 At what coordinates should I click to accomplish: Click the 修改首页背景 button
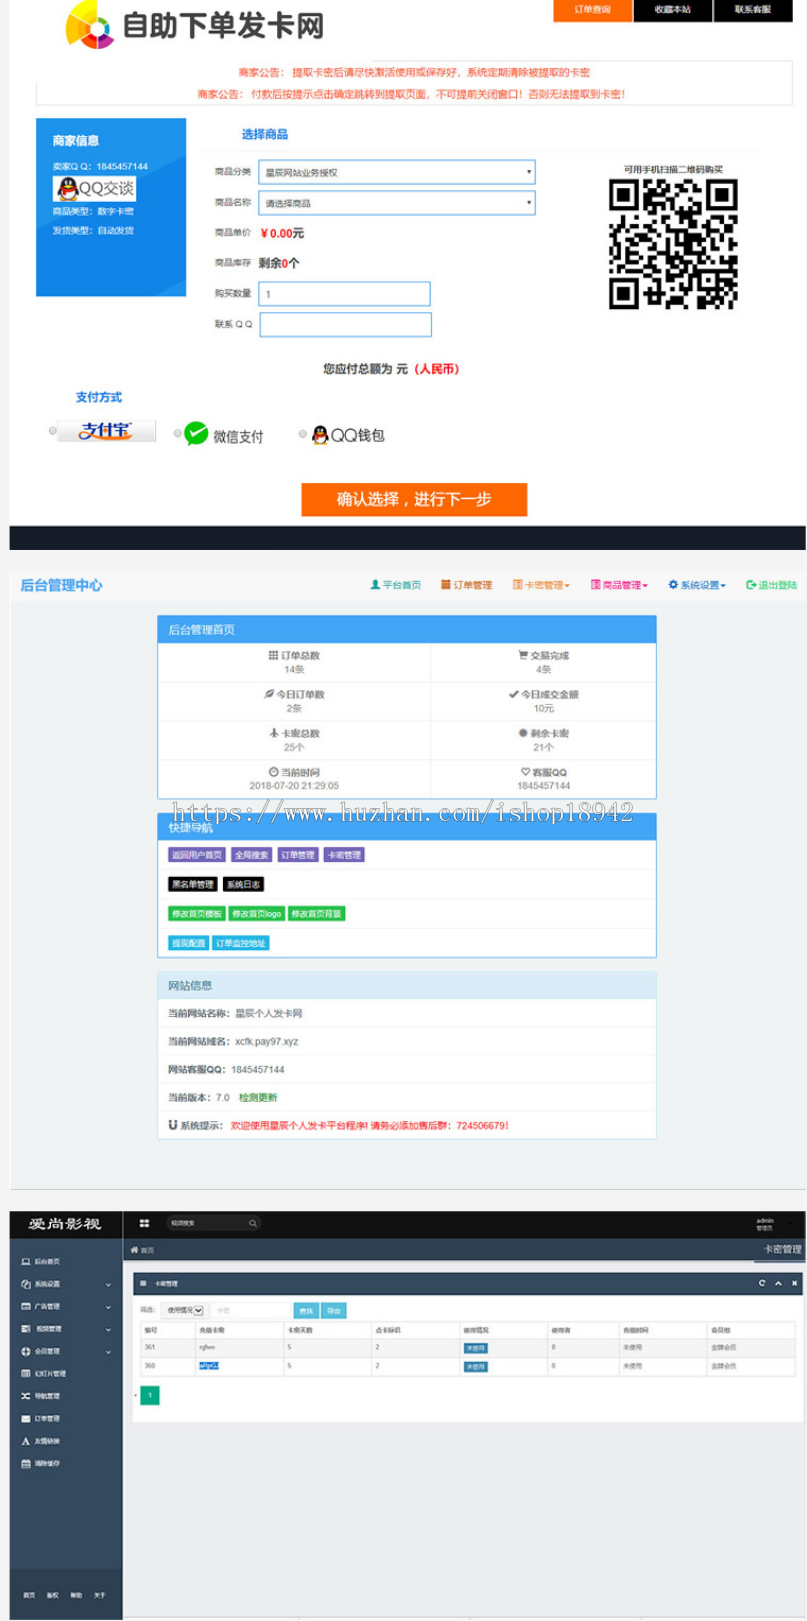tap(316, 913)
